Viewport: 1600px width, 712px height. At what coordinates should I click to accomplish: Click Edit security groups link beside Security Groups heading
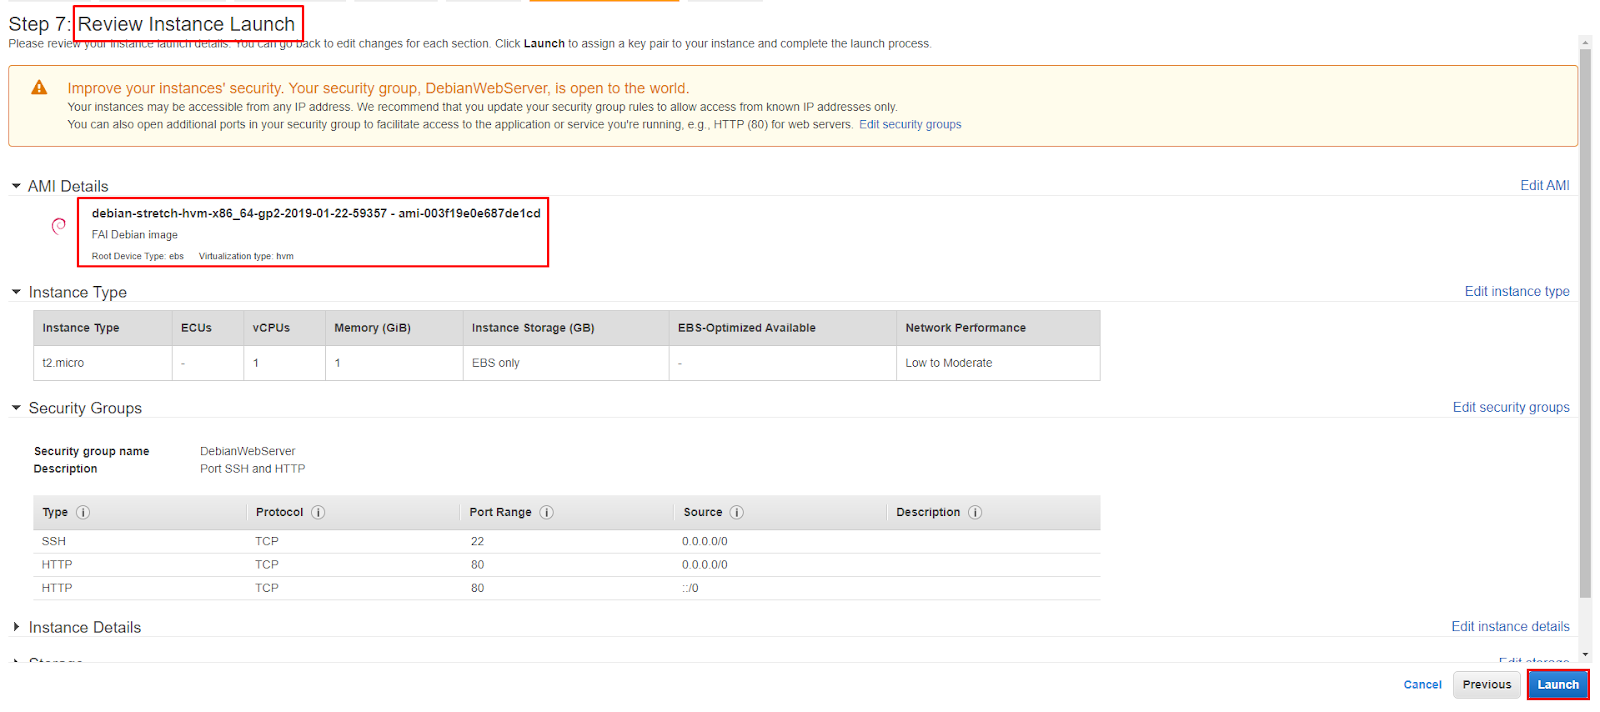click(1511, 407)
